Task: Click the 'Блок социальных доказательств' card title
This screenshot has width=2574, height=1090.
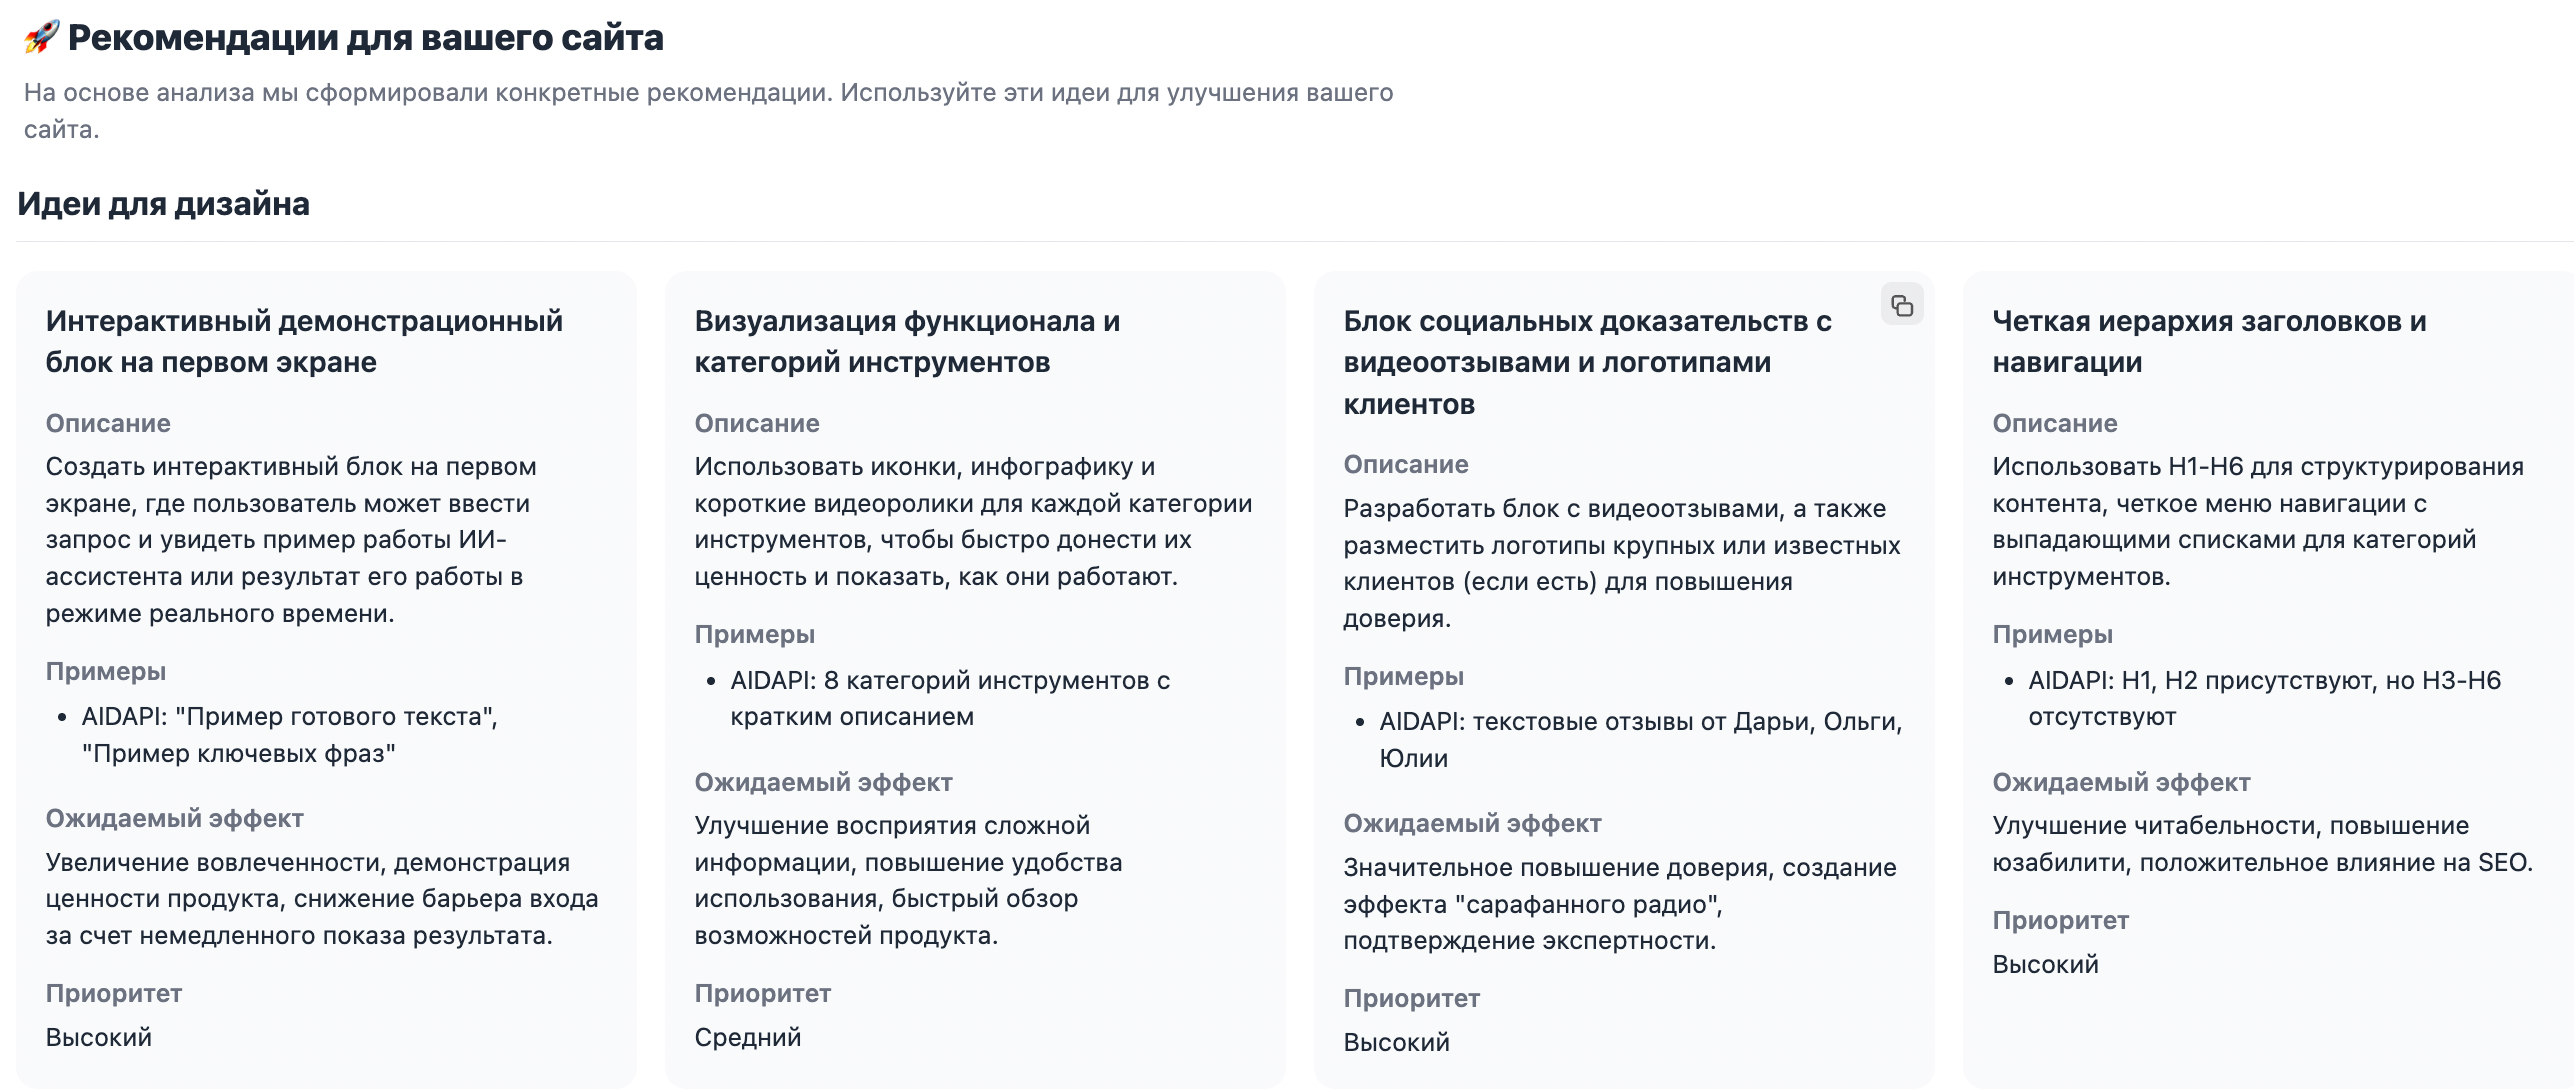Action: 1586,362
